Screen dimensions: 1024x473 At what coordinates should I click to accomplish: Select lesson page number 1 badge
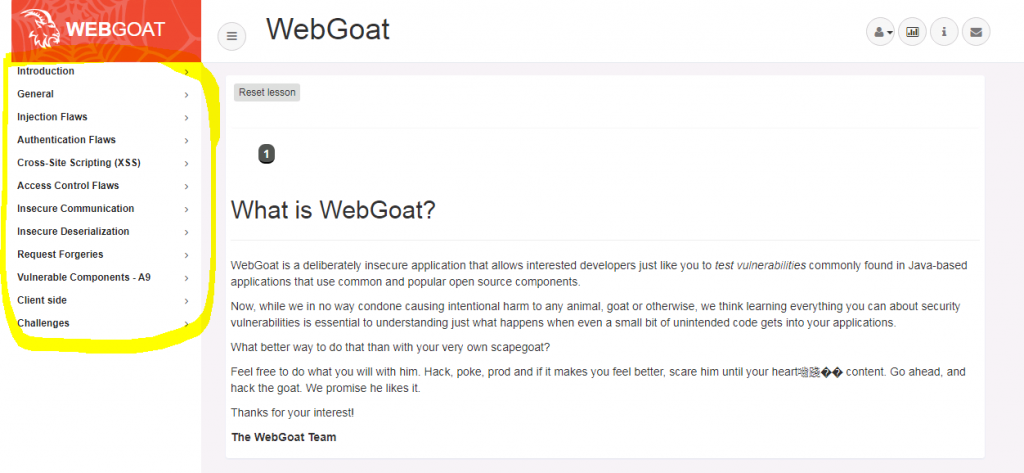coord(266,154)
